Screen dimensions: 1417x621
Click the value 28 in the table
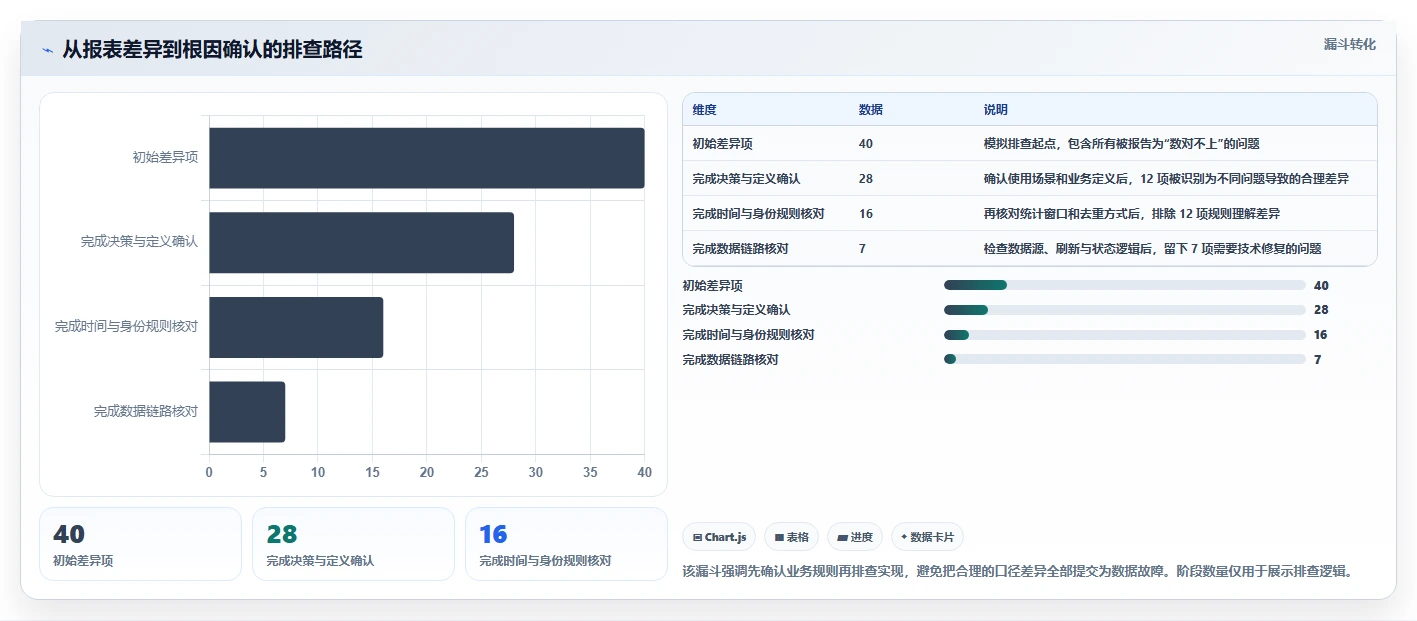(865, 179)
